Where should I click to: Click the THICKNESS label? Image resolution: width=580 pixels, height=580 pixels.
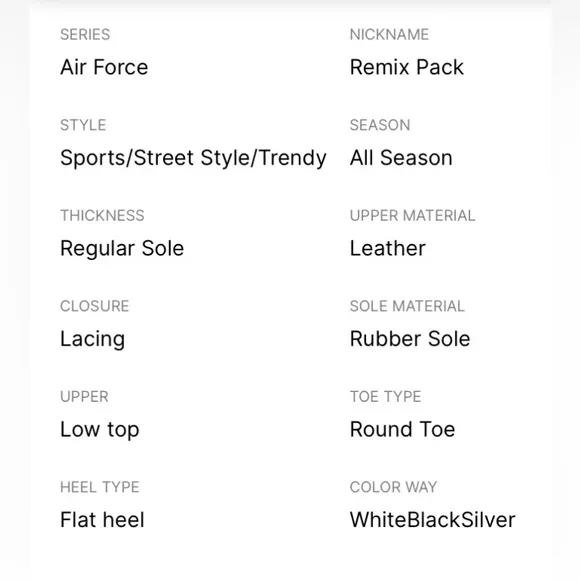(102, 216)
